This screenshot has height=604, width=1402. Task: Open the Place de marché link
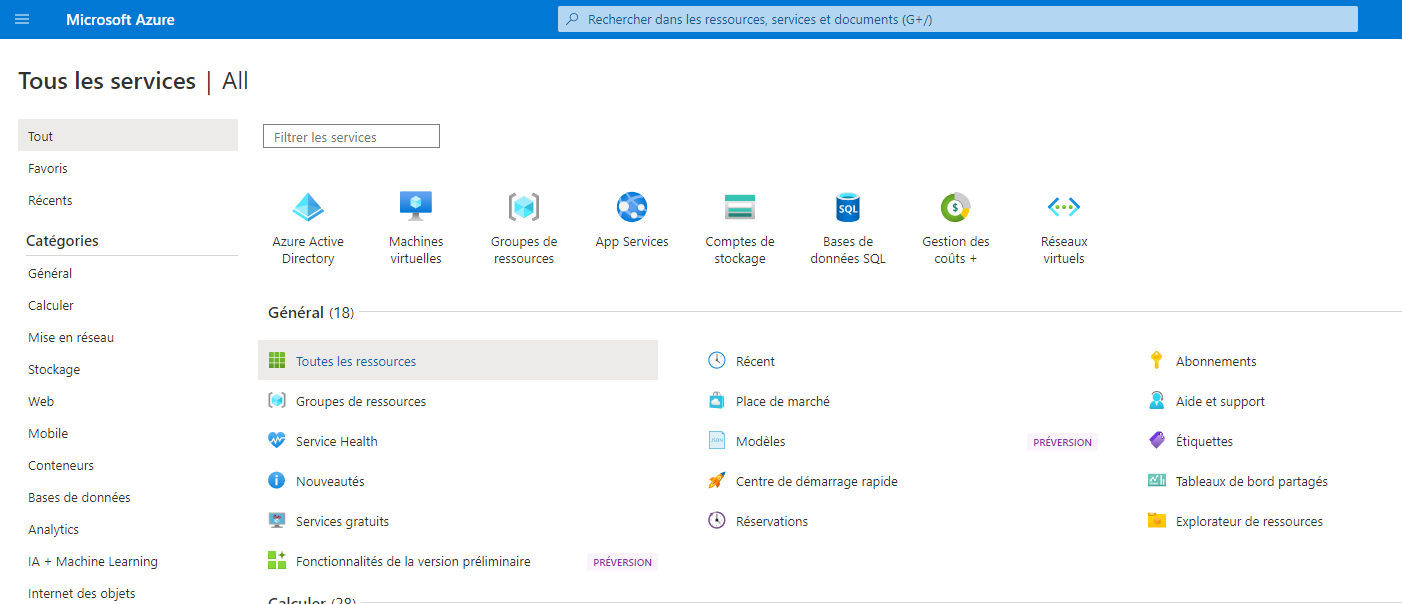(783, 401)
